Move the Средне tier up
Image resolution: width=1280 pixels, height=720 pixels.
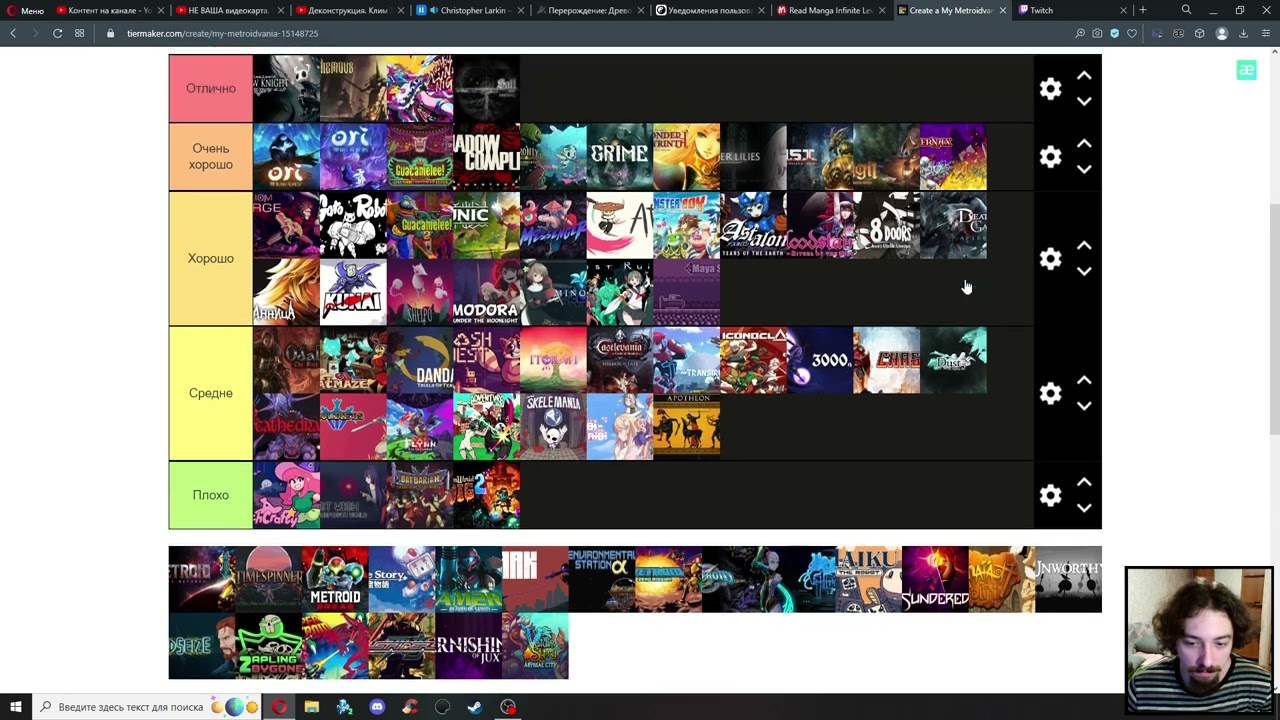[x=1084, y=381]
